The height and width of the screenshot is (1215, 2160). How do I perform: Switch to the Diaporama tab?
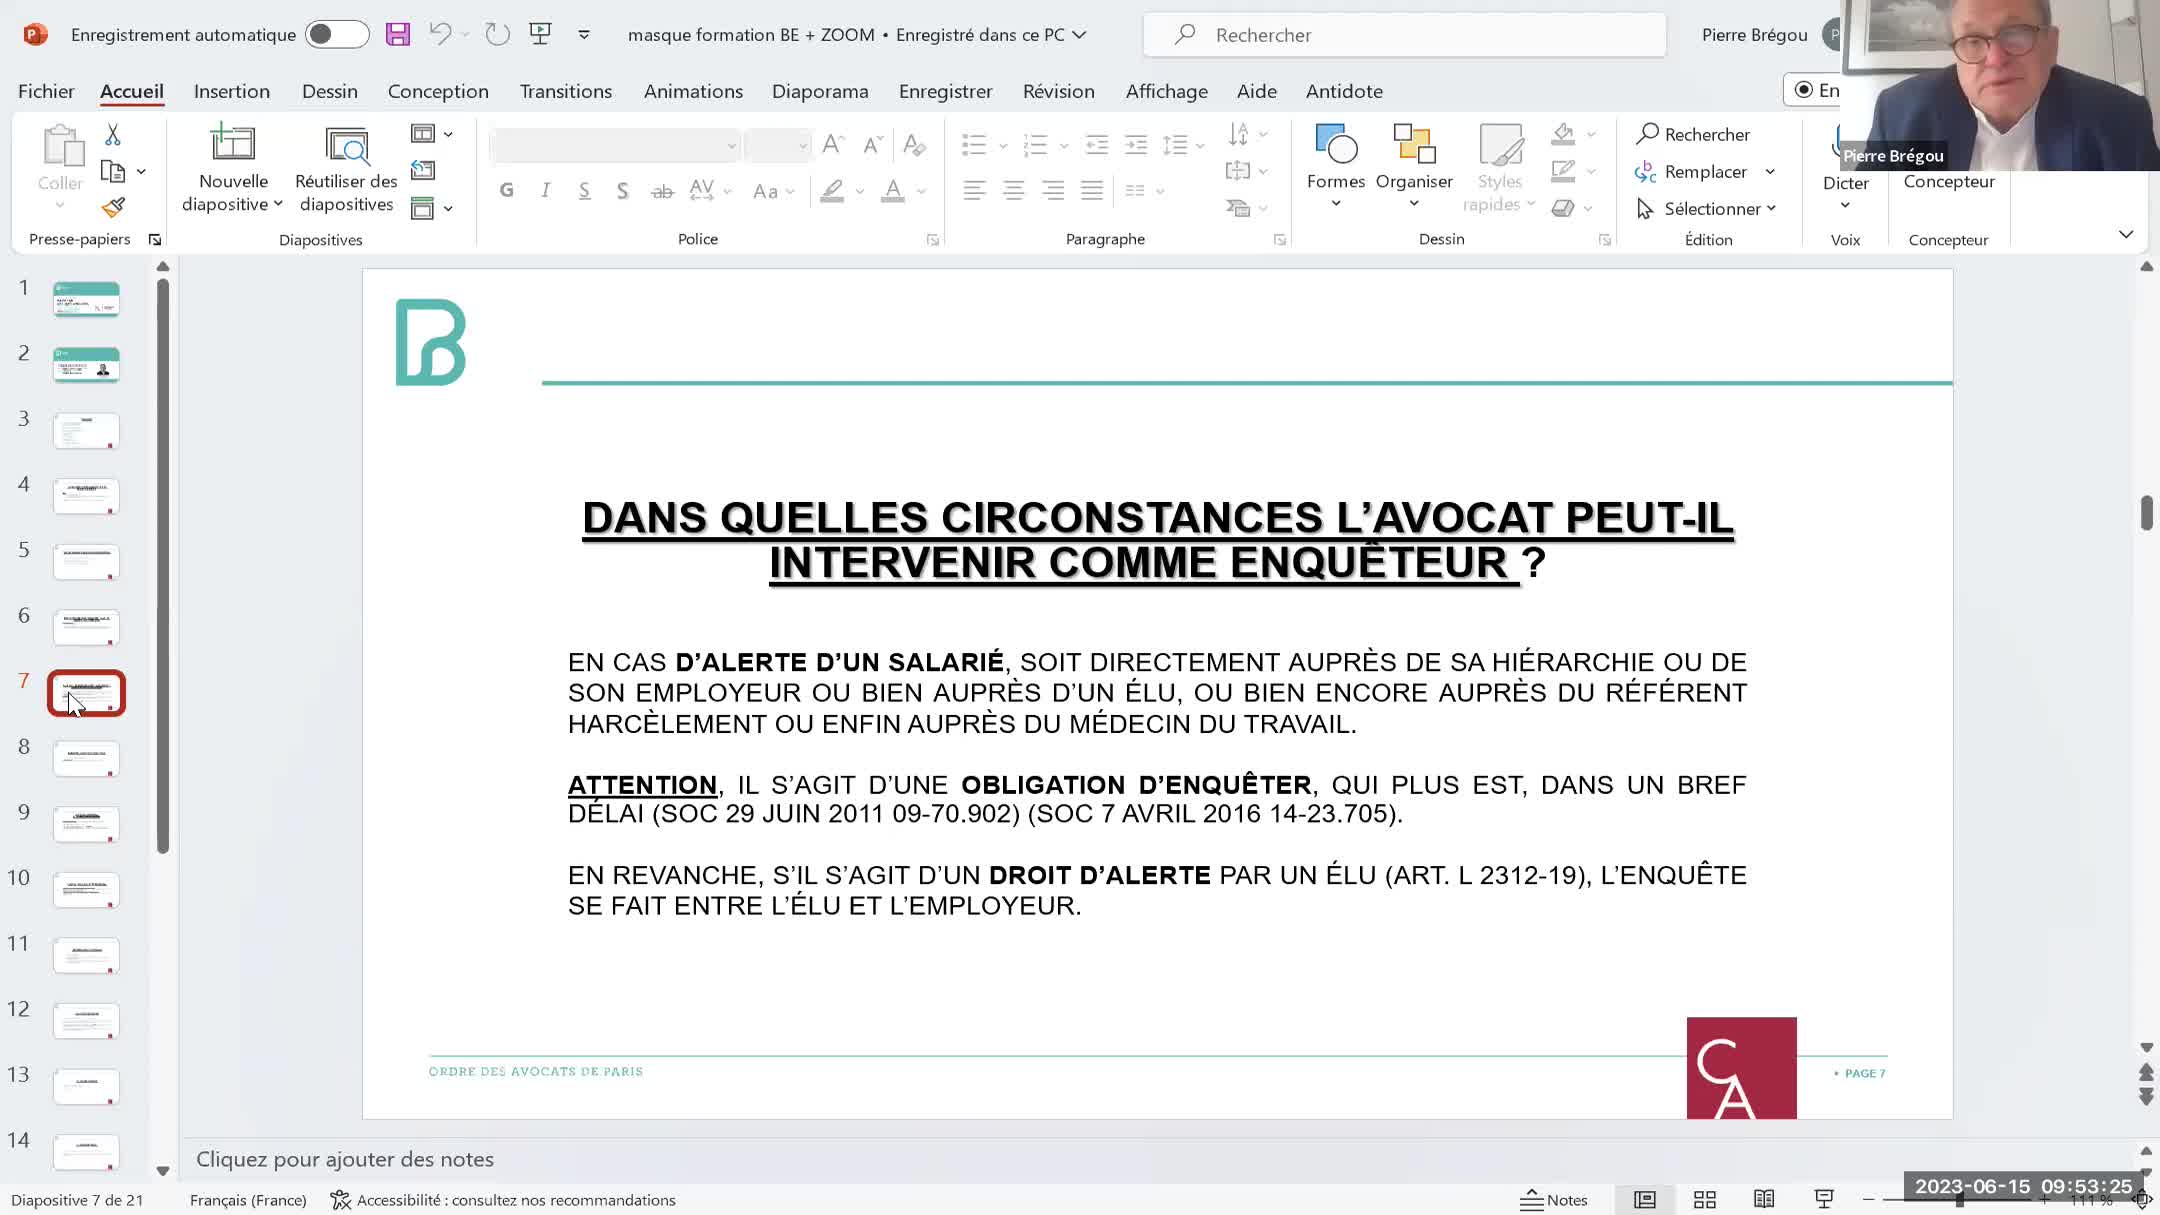point(820,91)
